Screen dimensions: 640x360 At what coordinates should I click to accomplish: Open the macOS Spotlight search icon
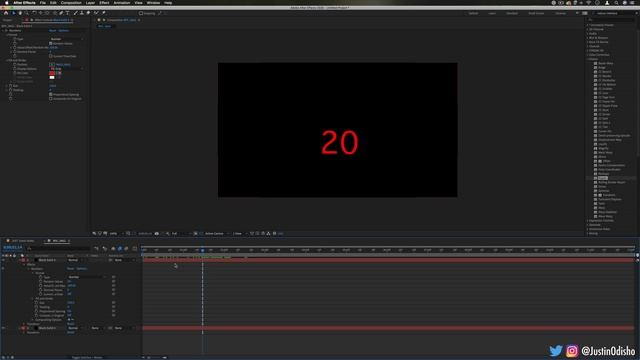tap(616, 3)
